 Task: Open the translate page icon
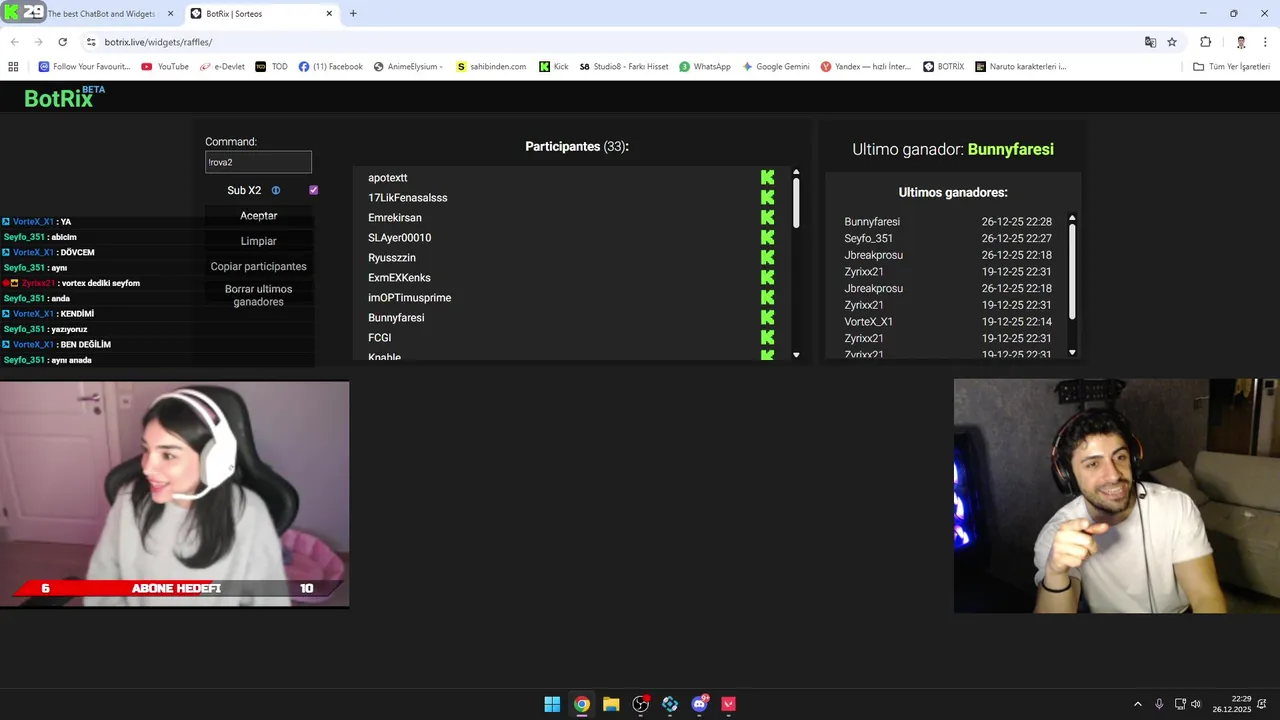[x=1150, y=42]
